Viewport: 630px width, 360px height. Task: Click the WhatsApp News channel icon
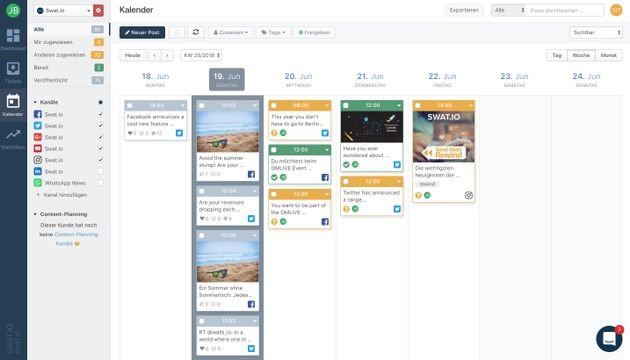pyautogui.click(x=37, y=182)
